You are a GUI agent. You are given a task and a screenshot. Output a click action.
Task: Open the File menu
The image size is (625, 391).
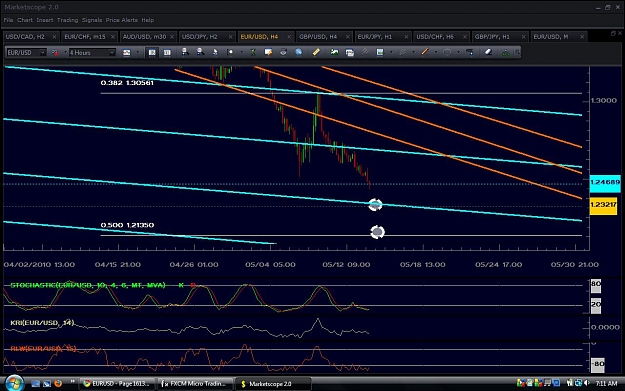(8, 20)
